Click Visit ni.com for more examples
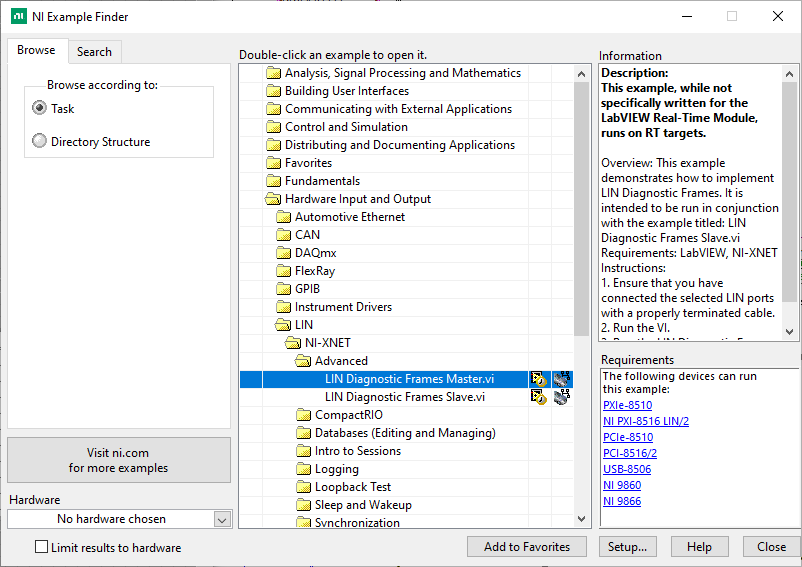Viewport: 802px width, 567px height. pyautogui.click(x=119, y=460)
